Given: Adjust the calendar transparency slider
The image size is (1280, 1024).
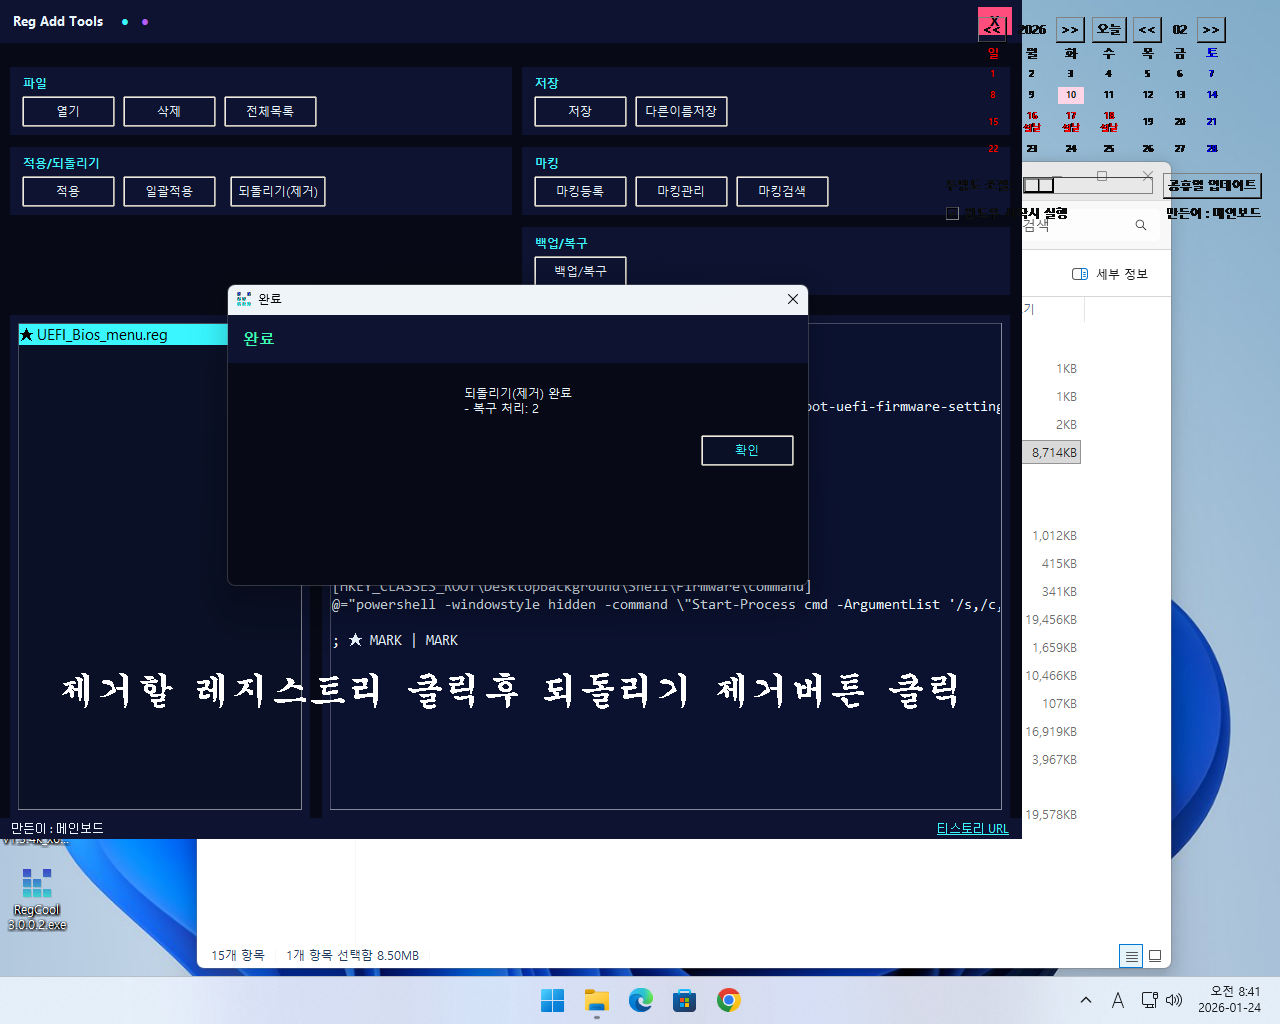Looking at the screenshot, I should coord(1088,185).
